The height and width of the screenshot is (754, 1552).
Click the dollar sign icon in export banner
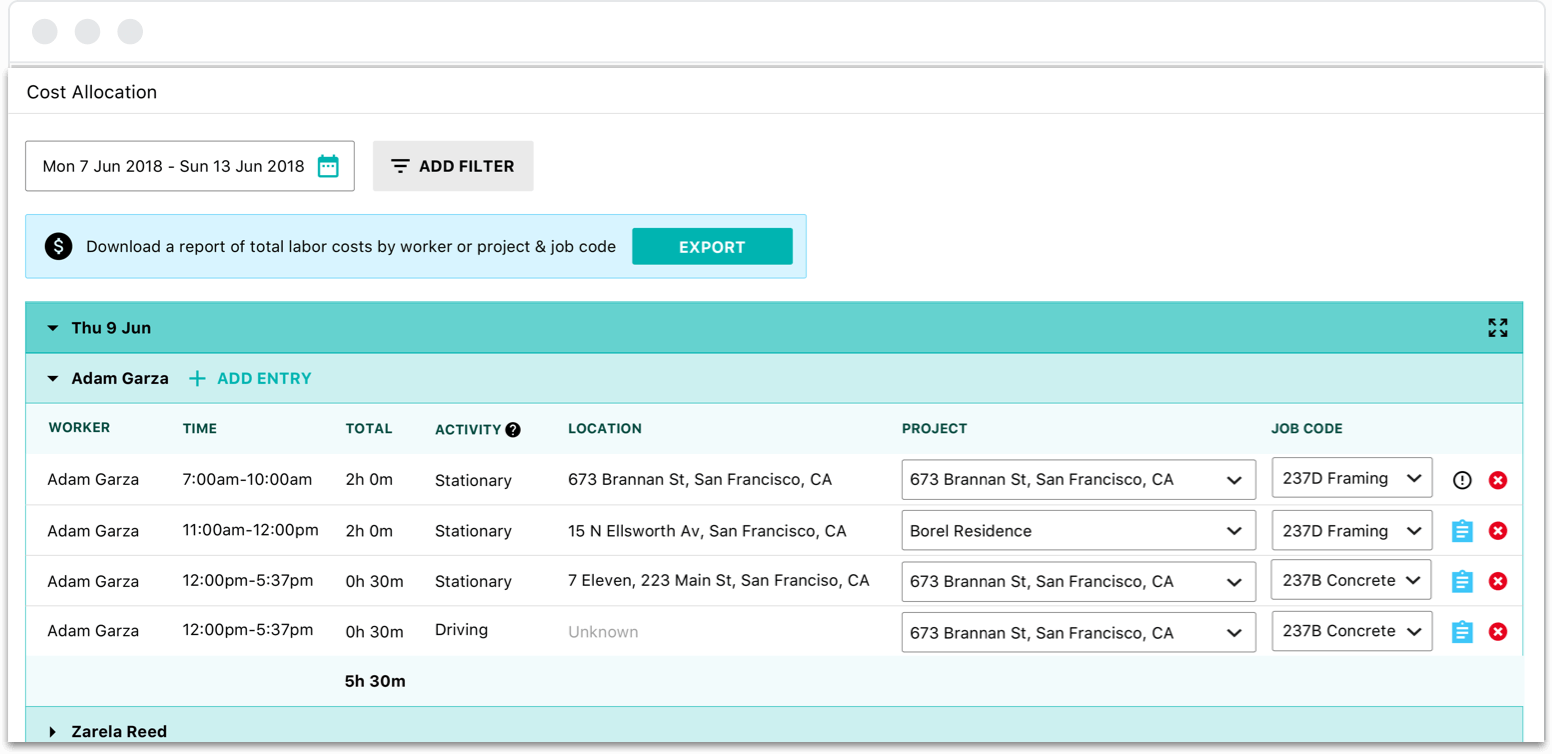click(59, 246)
